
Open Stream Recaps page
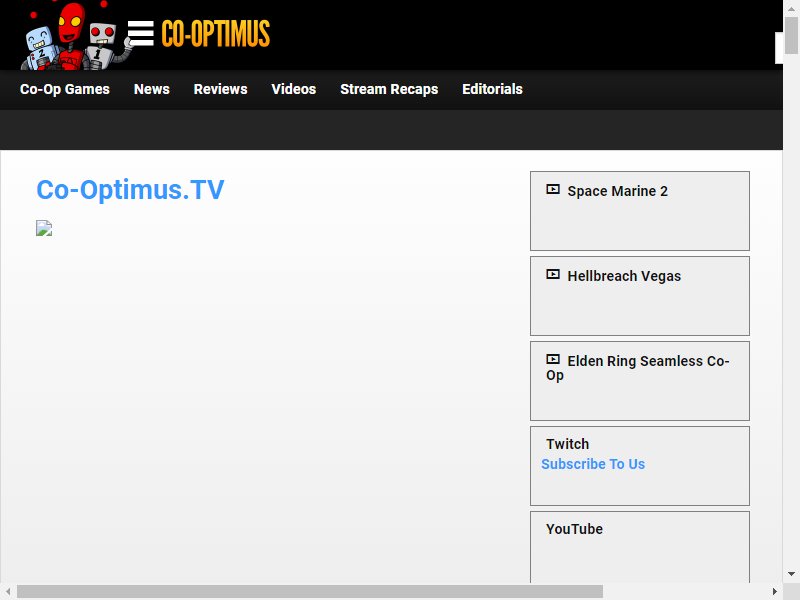pyautogui.click(x=389, y=89)
